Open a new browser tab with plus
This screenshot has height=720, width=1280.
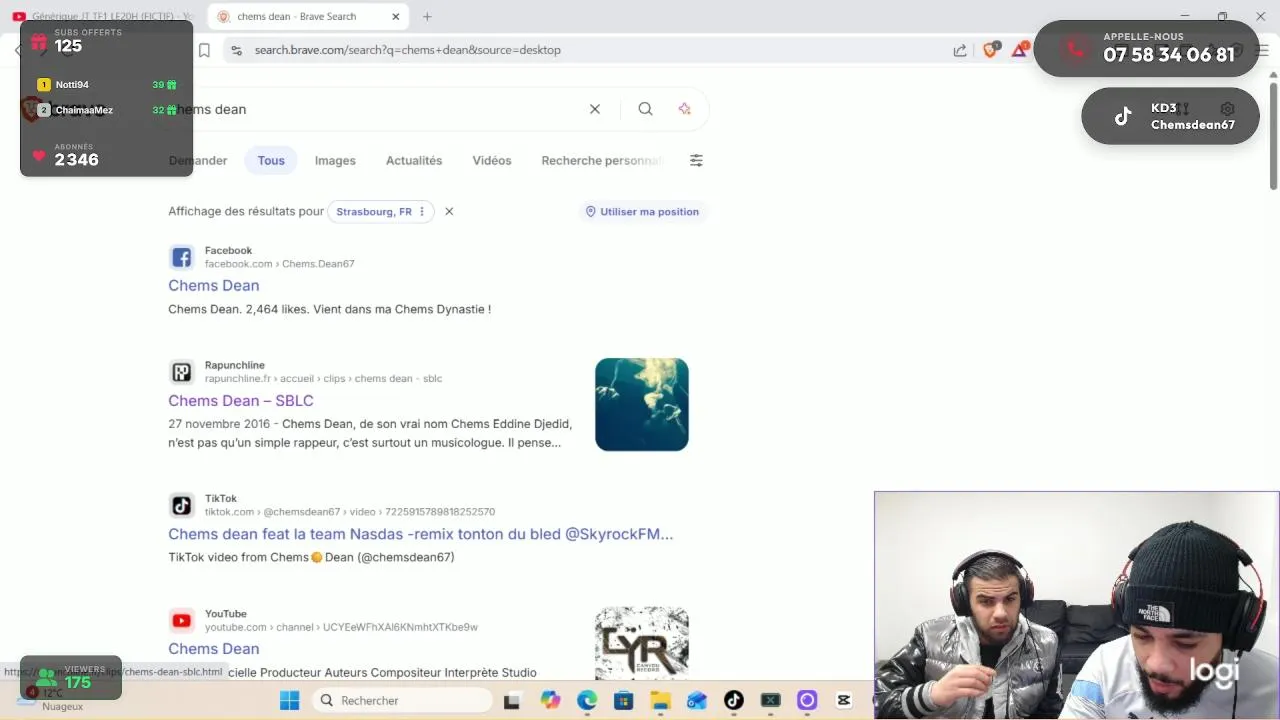(x=427, y=17)
